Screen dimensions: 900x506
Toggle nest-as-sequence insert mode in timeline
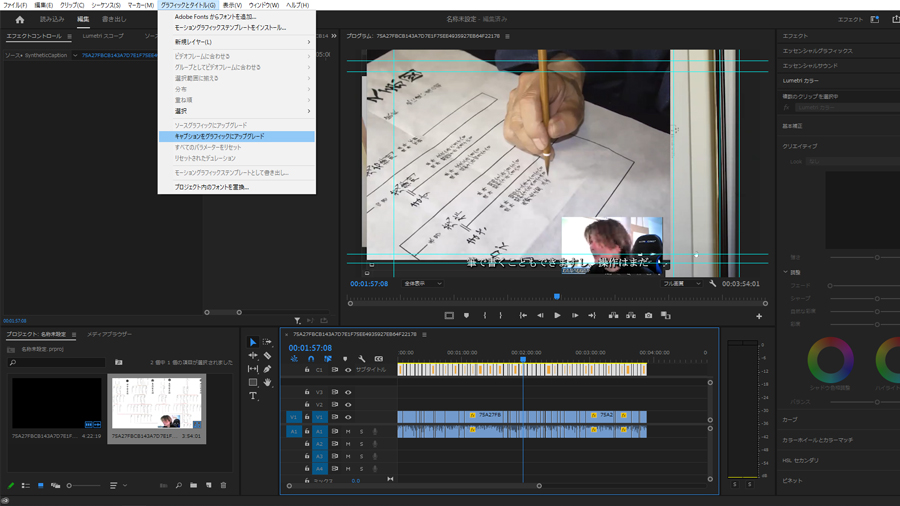294,359
